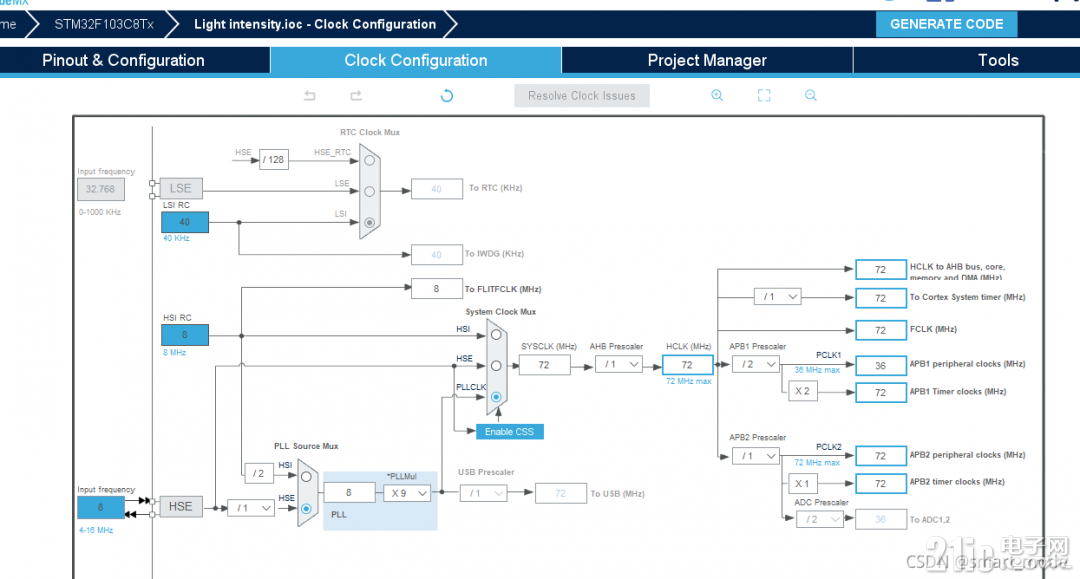The width and height of the screenshot is (1080, 579).
Task: Open the ADC Prescaler dropdown
Action: coord(820,519)
